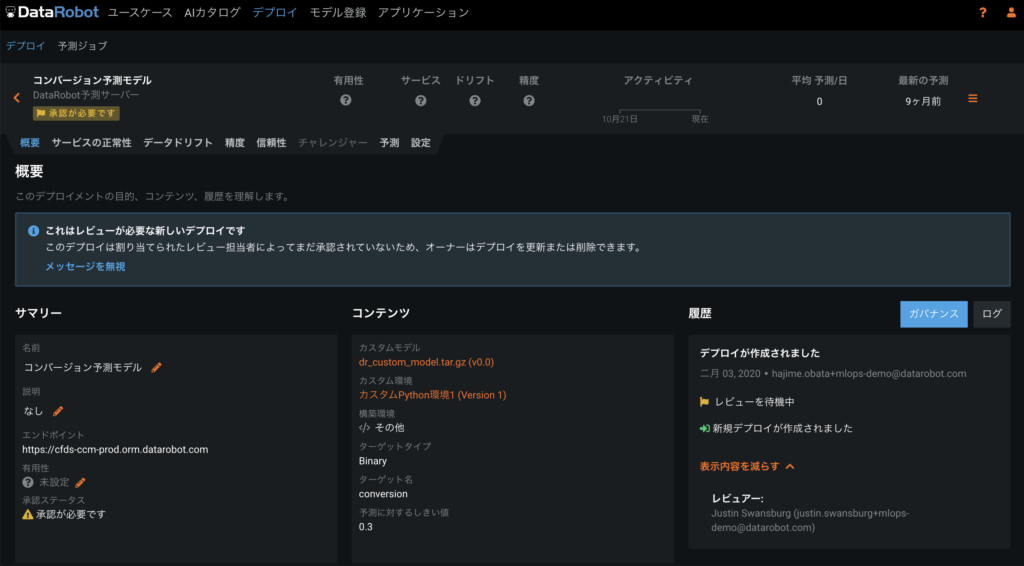Open the ユースケース menu
This screenshot has height=566, width=1024.
[x=140, y=12]
